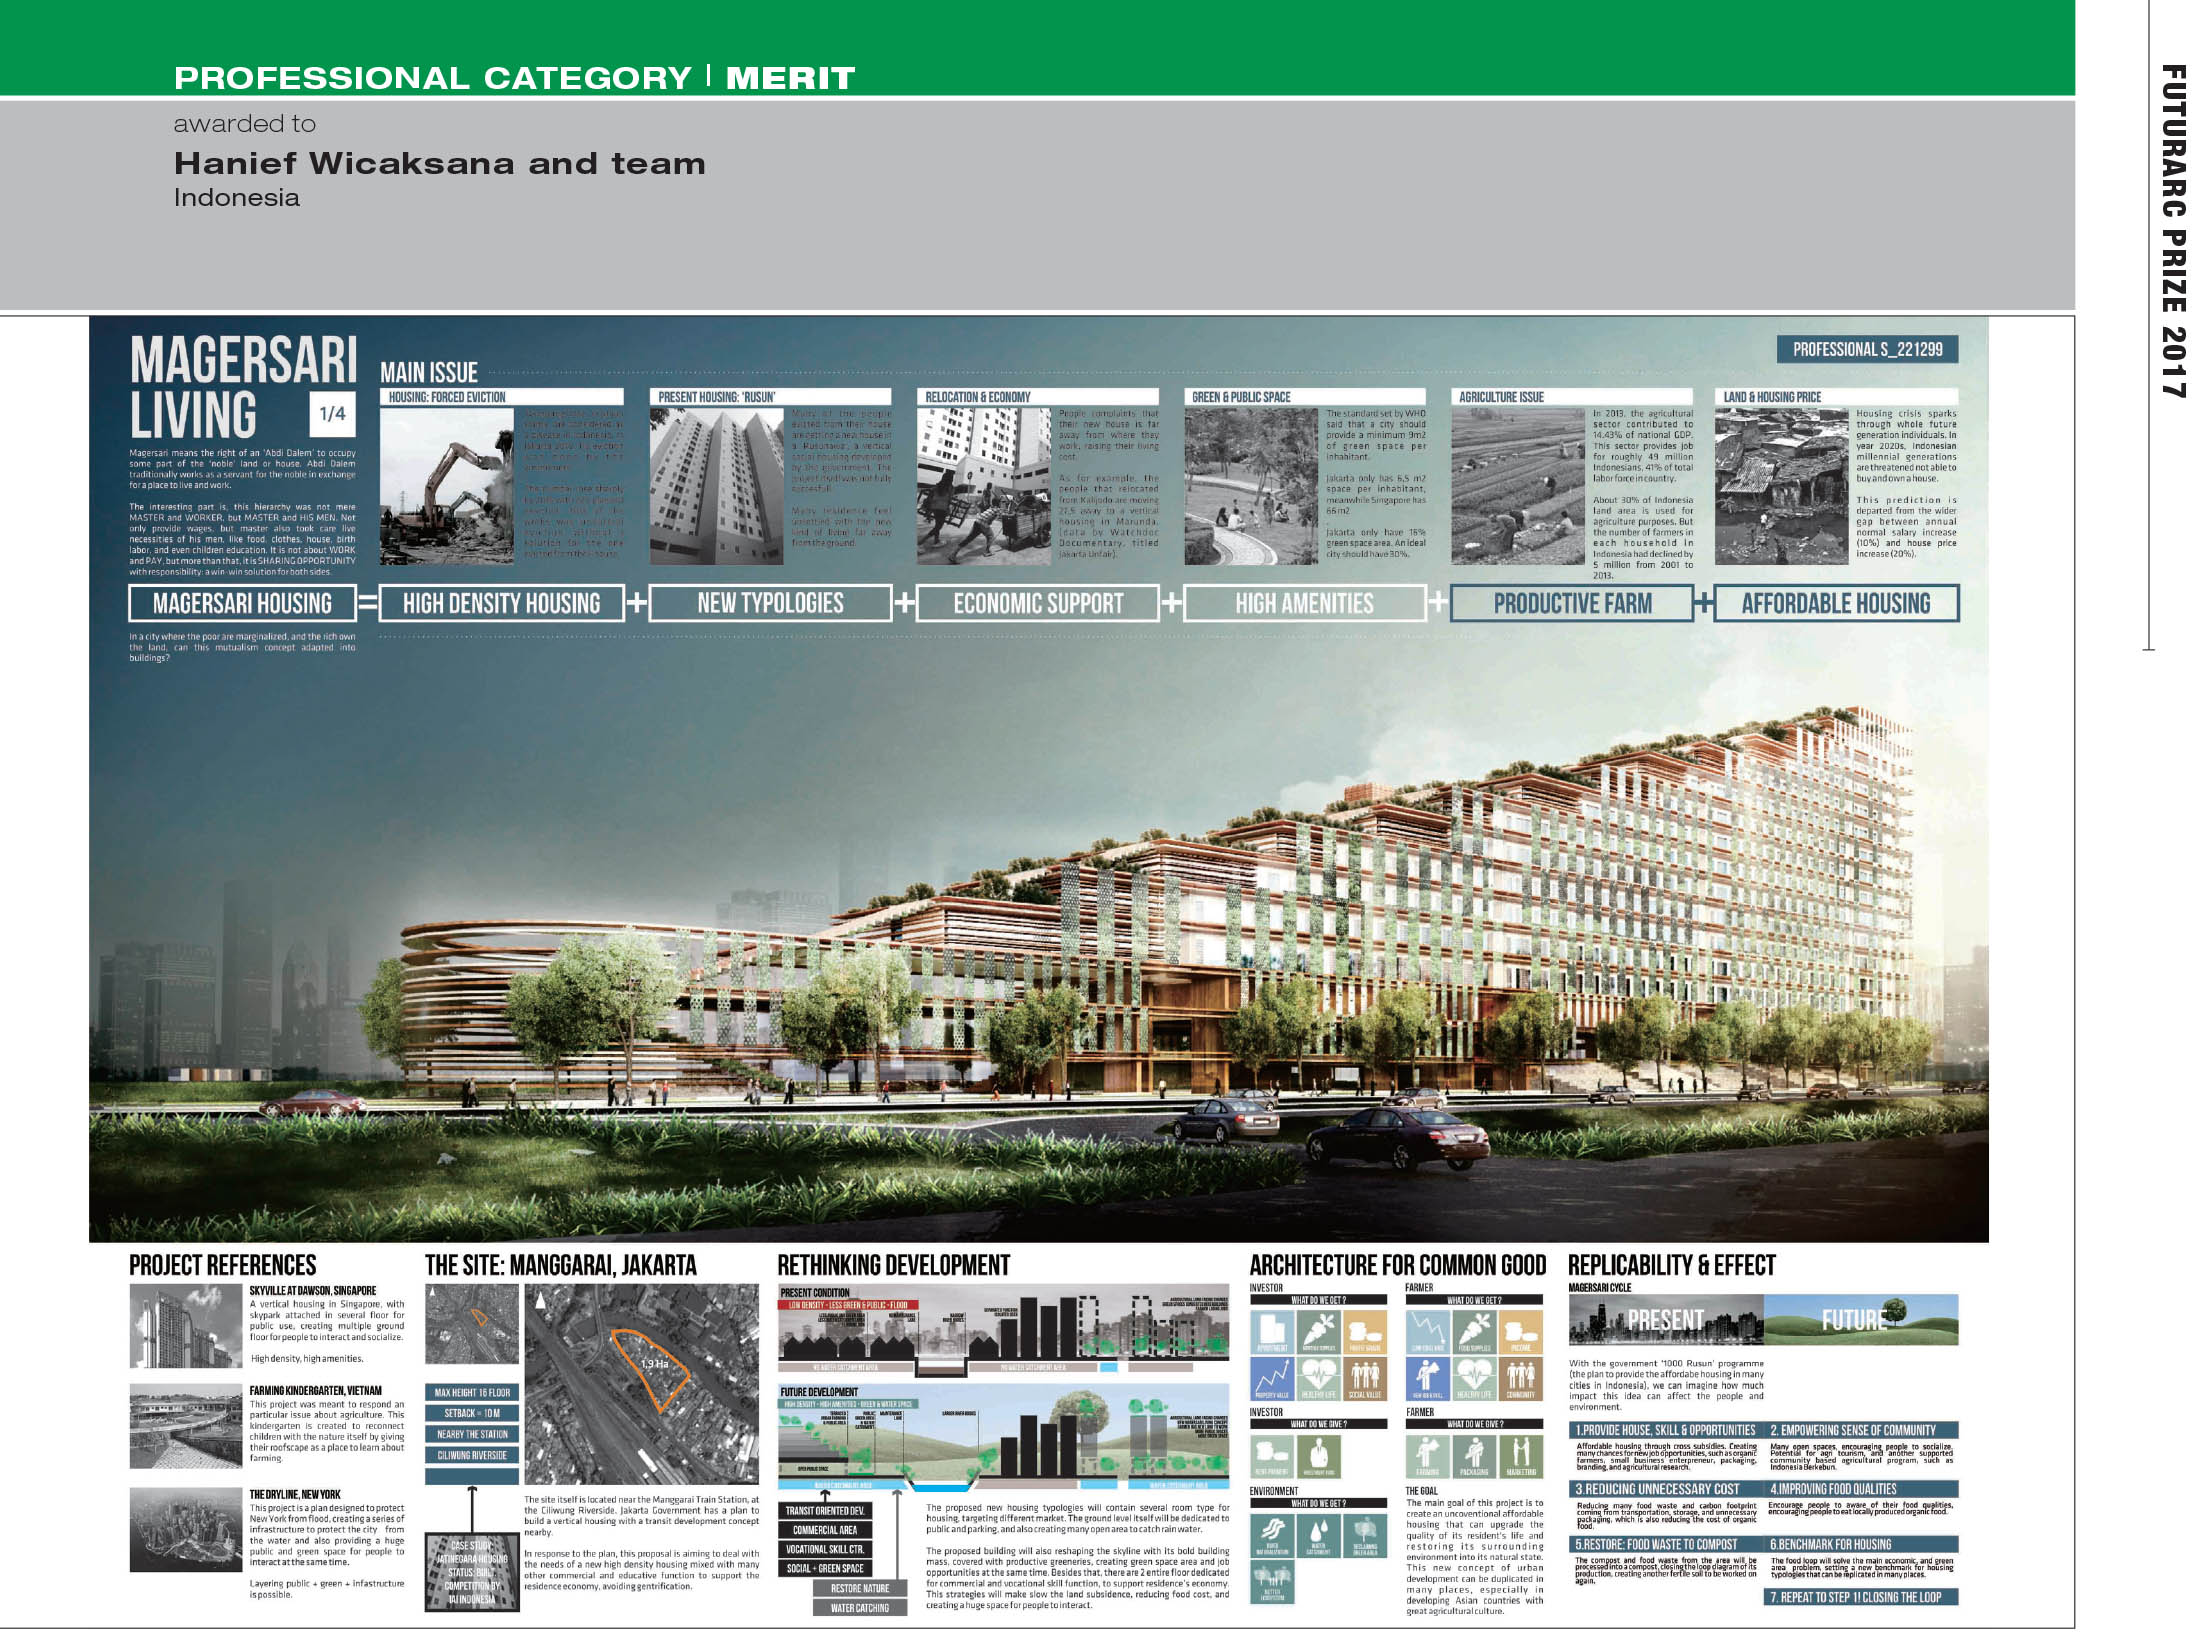Click the 'SETBACK = 10 M' label

pyautogui.click(x=472, y=1413)
